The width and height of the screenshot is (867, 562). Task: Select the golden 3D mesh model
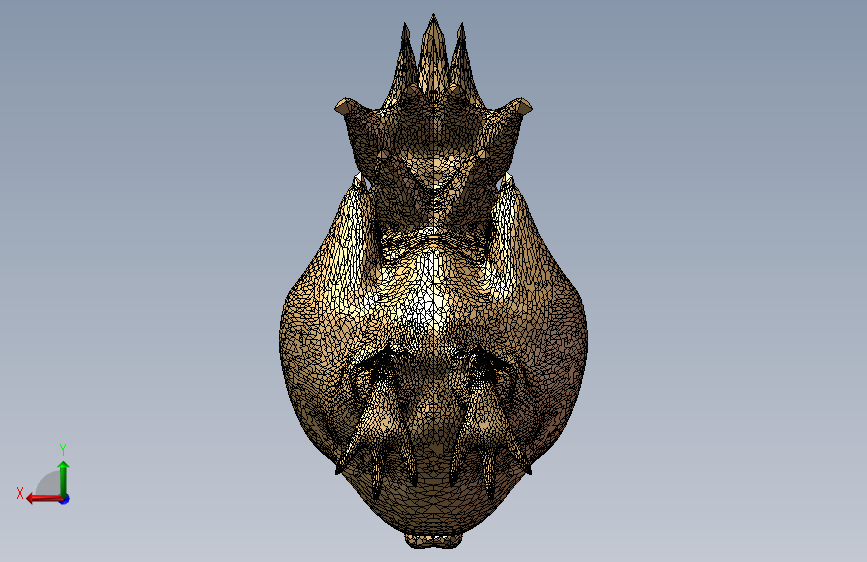tap(434, 282)
